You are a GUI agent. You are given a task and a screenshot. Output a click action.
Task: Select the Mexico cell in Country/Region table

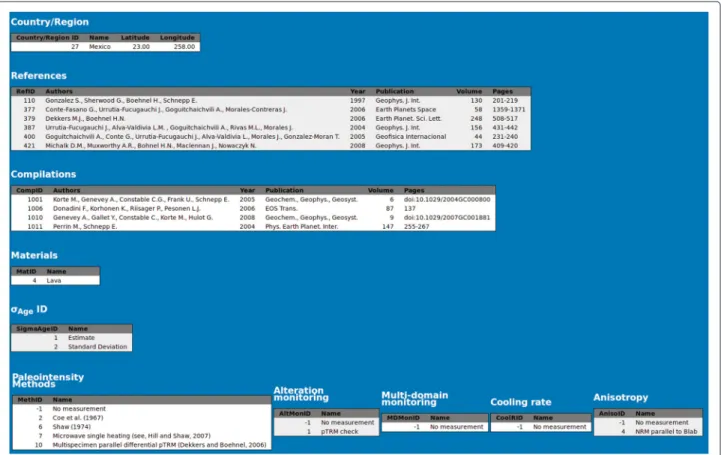tap(100, 47)
